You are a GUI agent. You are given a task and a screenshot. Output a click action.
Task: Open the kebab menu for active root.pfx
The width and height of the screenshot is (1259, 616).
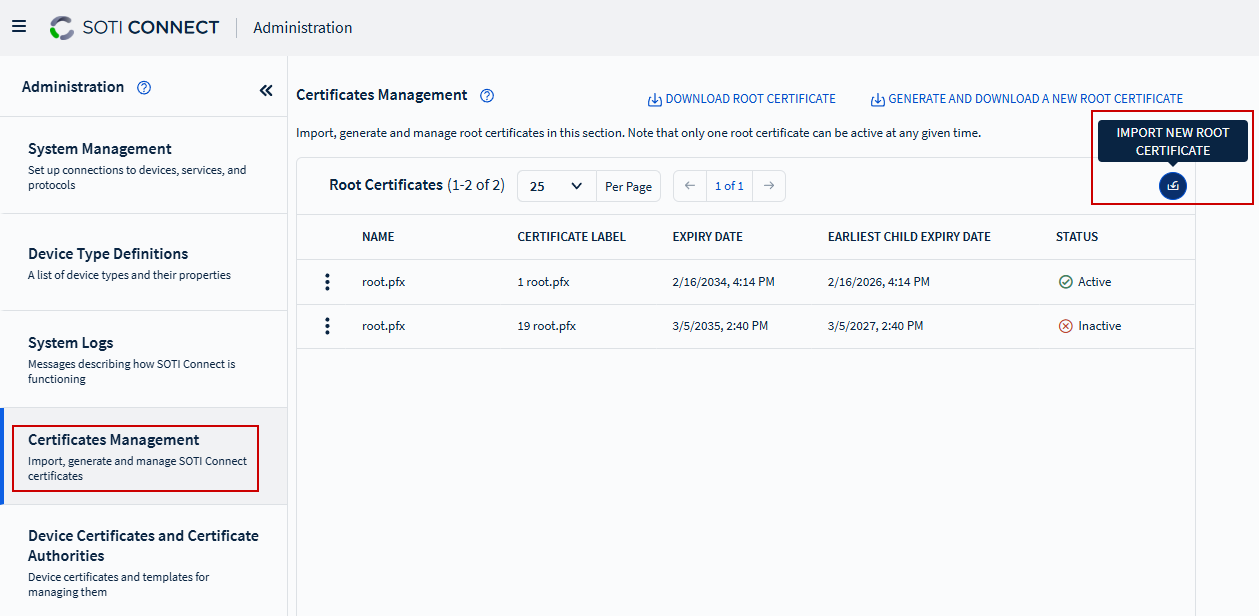[x=327, y=282]
